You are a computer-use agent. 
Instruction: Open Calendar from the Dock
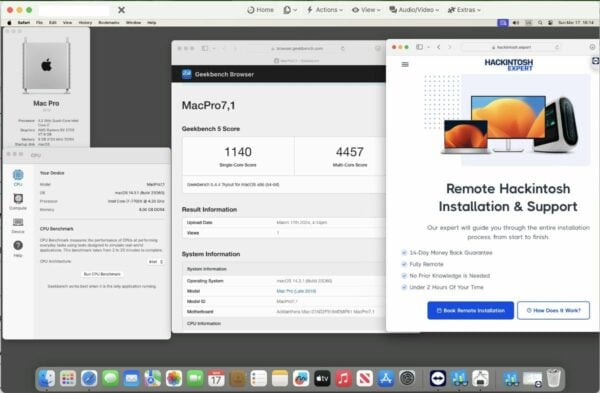point(216,378)
